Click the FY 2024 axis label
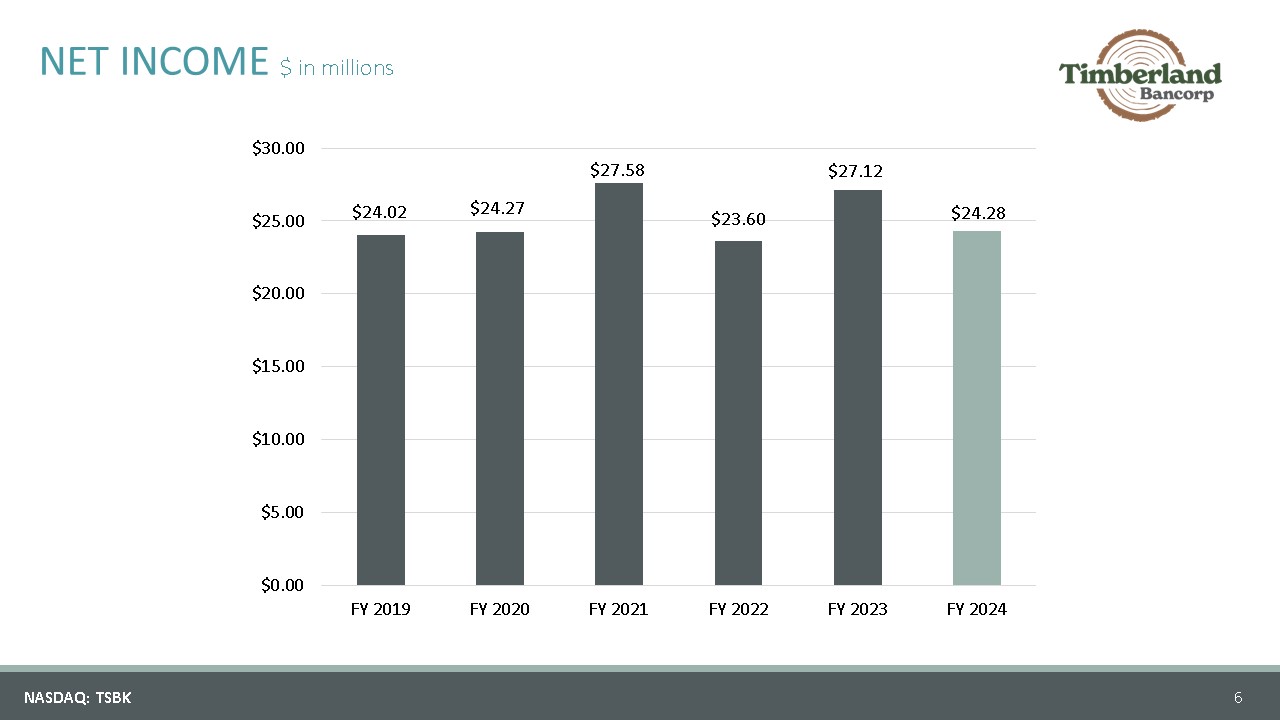The height and width of the screenshot is (720, 1280). click(x=977, y=609)
